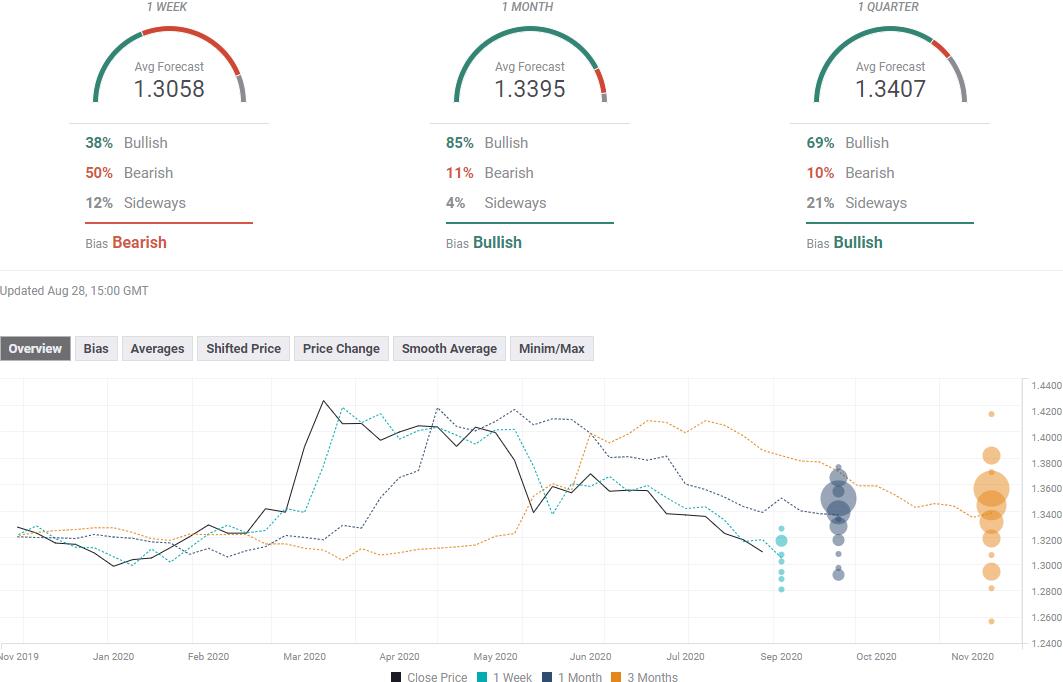Image resolution: width=1063 pixels, height=682 pixels.
Task: Toggle the 1 Month legend swatch
Action: click(x=547, y=677)
